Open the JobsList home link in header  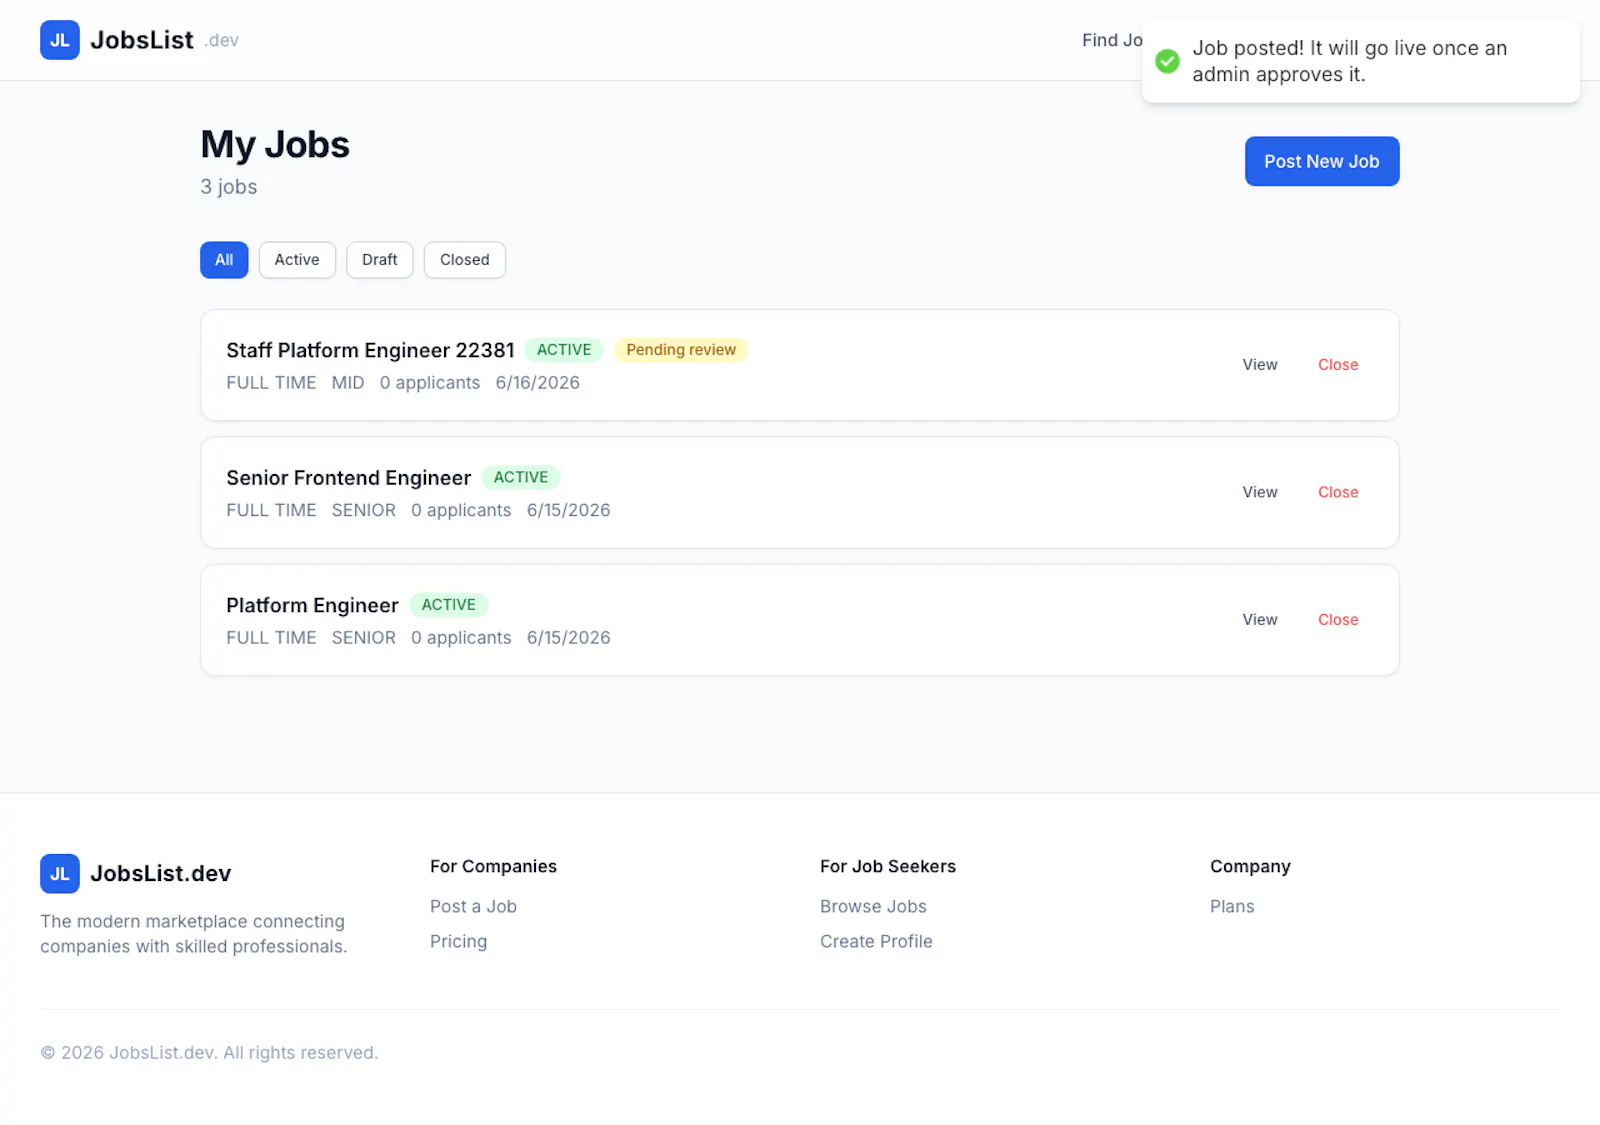click(140, 40)
